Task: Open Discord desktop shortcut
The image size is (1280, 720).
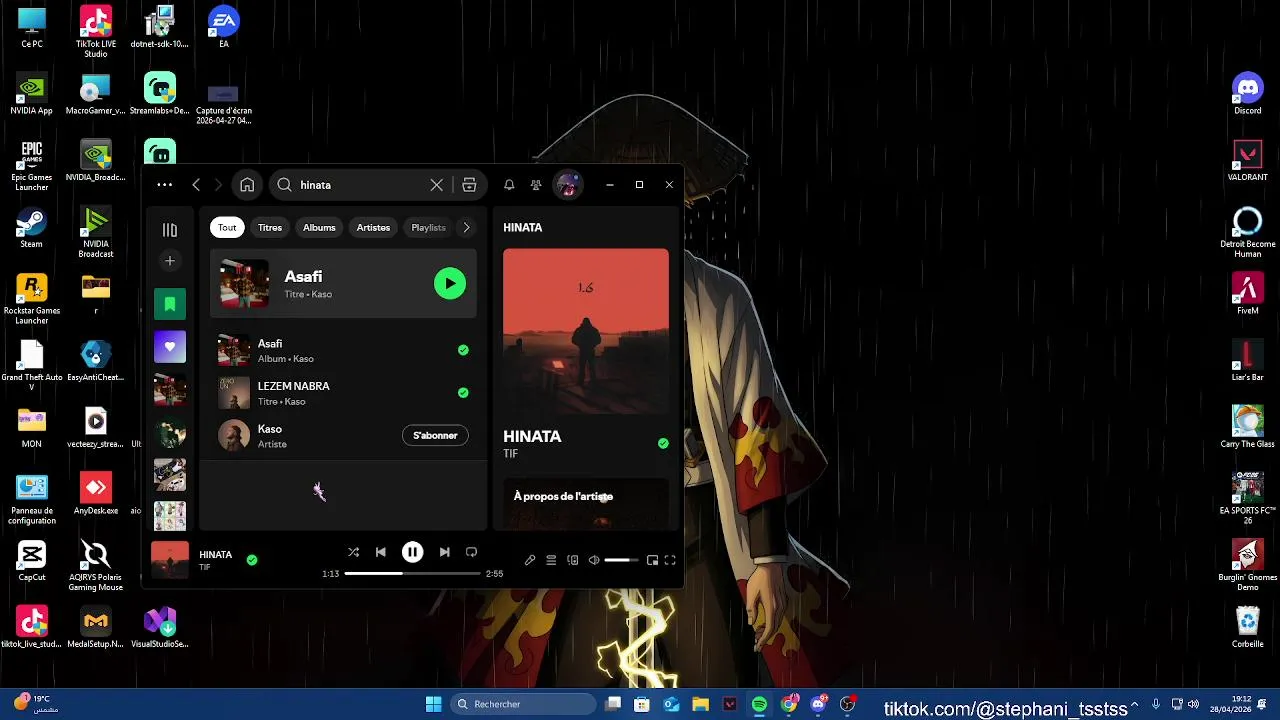Action: pos(1248,94)
